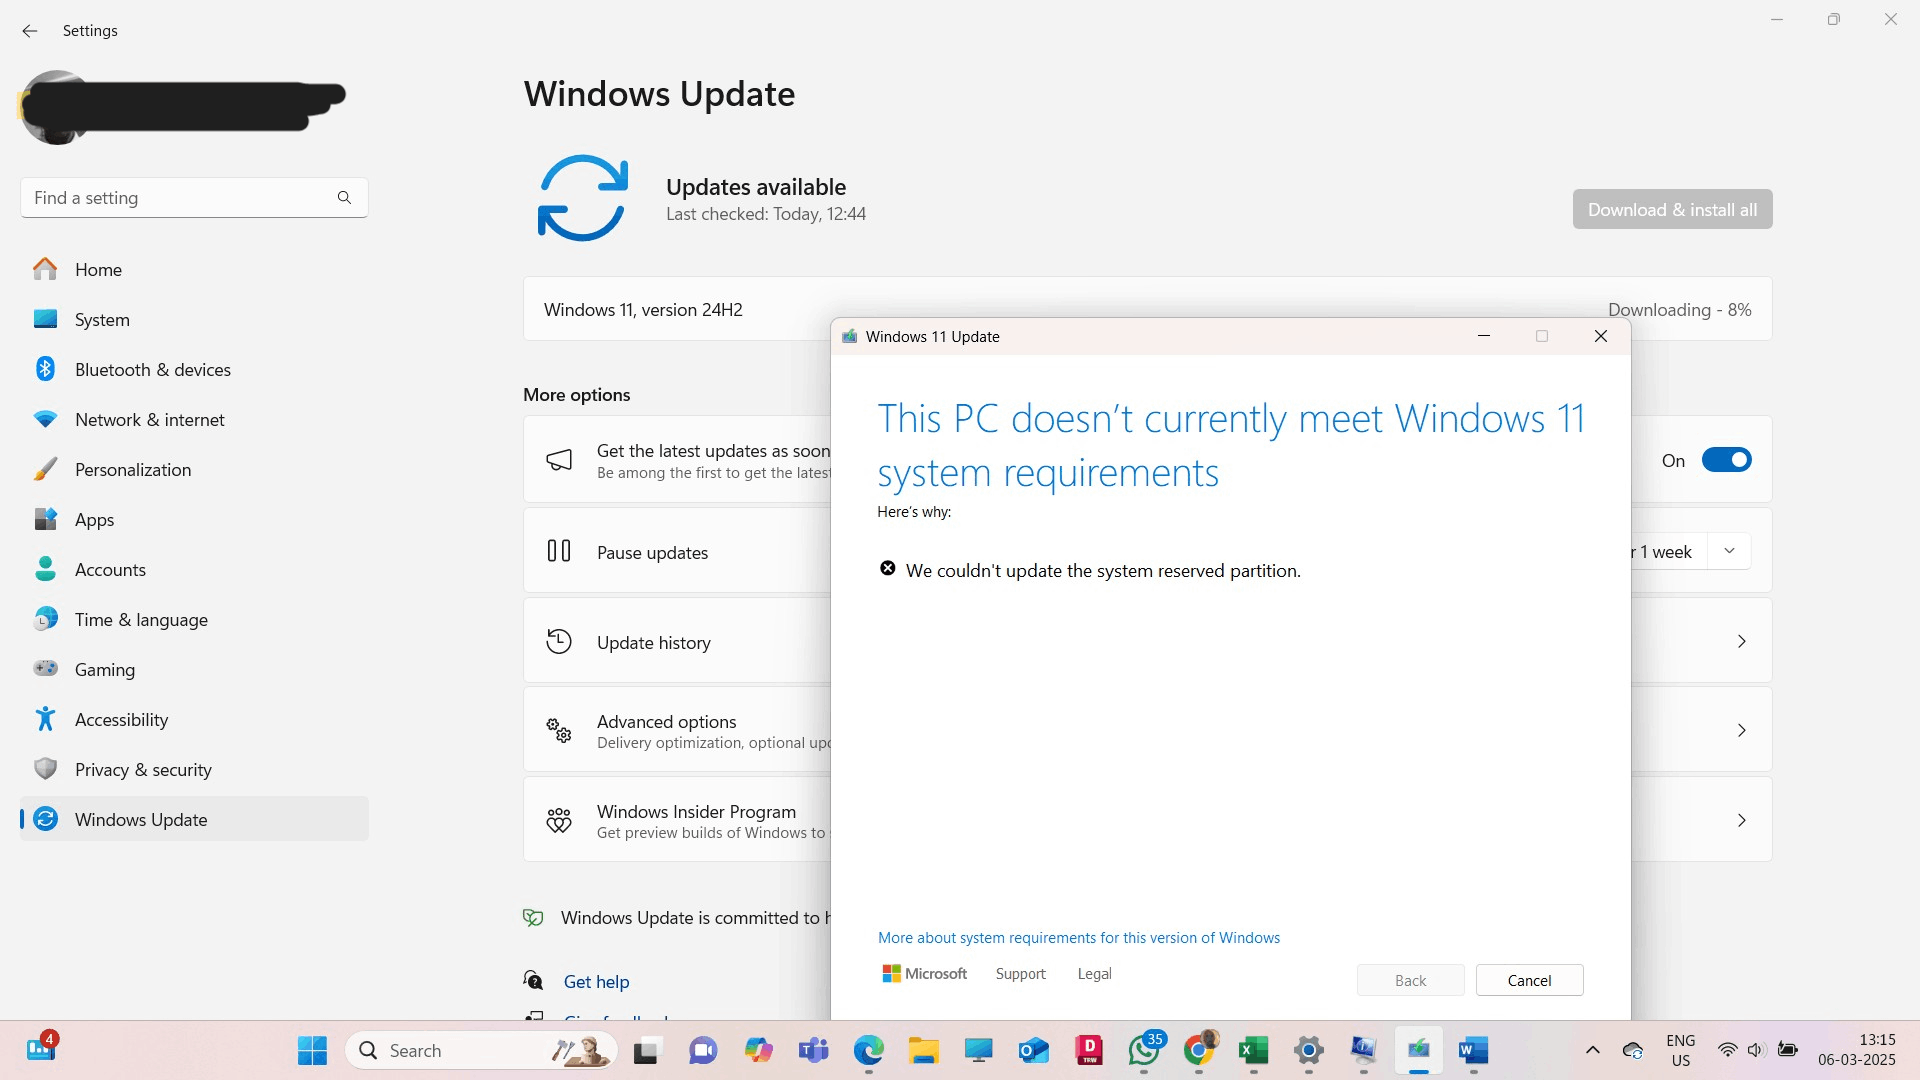The height and width of the screenshot is (1080, 1920).
Task: Click the Bluetooth & devices sidebar icon
Action: (x=46, y=369)
